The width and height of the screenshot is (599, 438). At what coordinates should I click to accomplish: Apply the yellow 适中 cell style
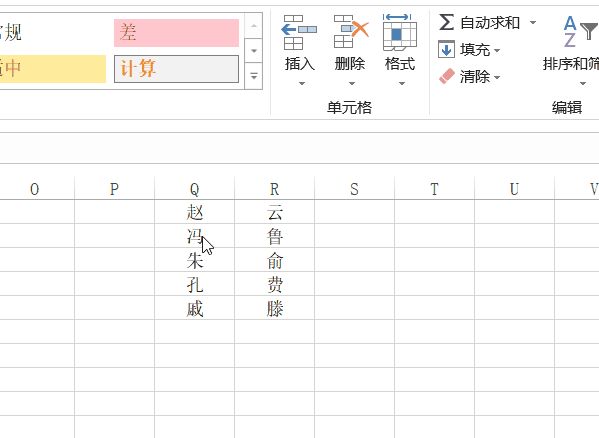tap(53, 69)
